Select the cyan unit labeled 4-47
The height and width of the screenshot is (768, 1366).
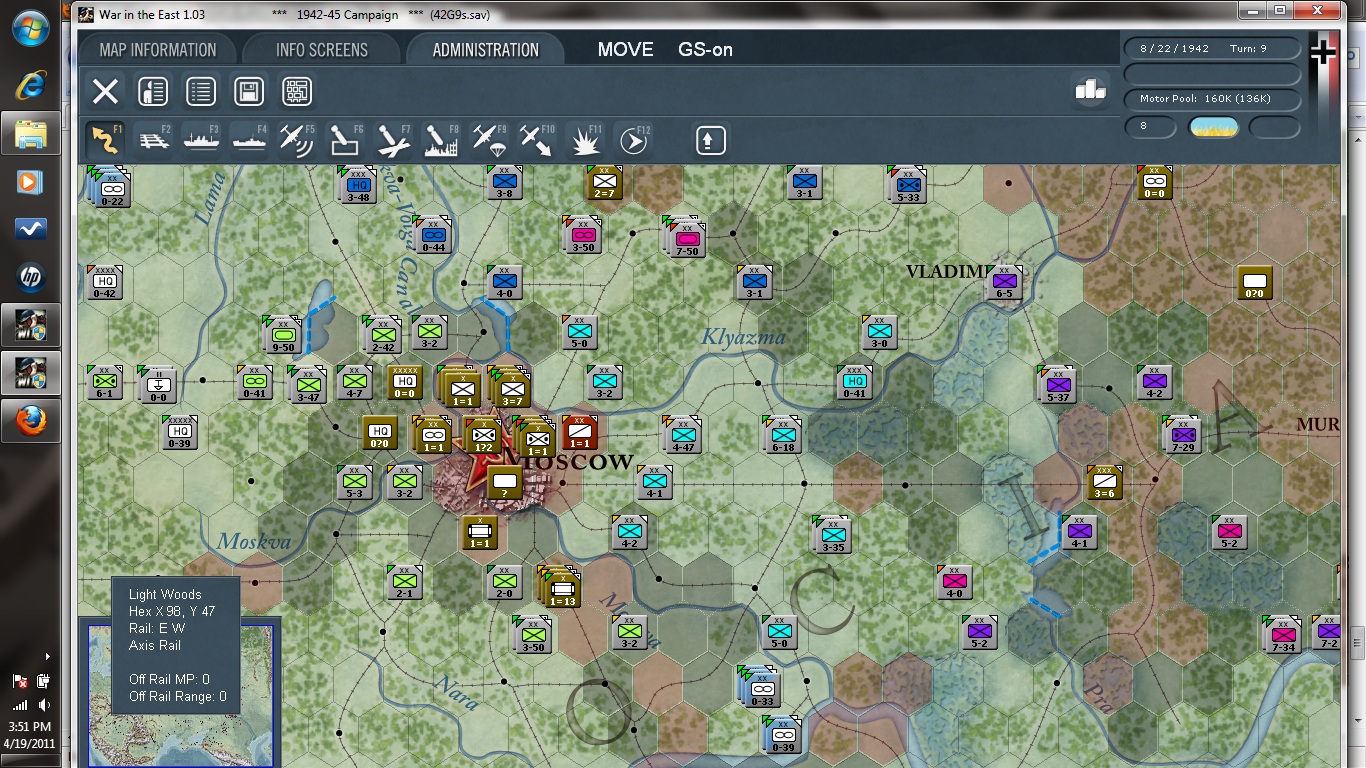point(683,435)
